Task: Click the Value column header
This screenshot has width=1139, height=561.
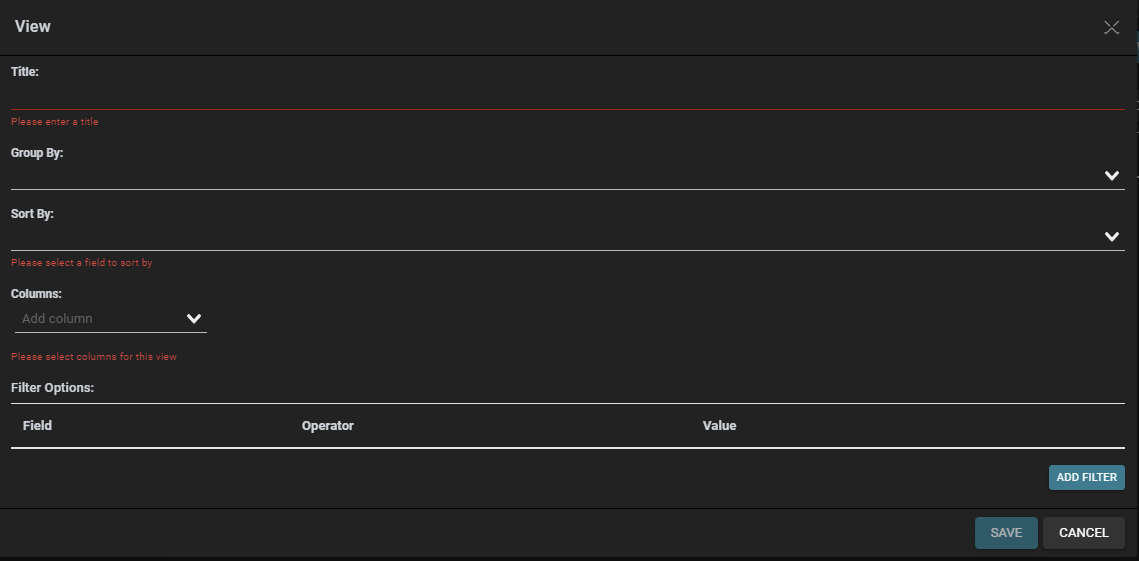Action: point(719,425)
